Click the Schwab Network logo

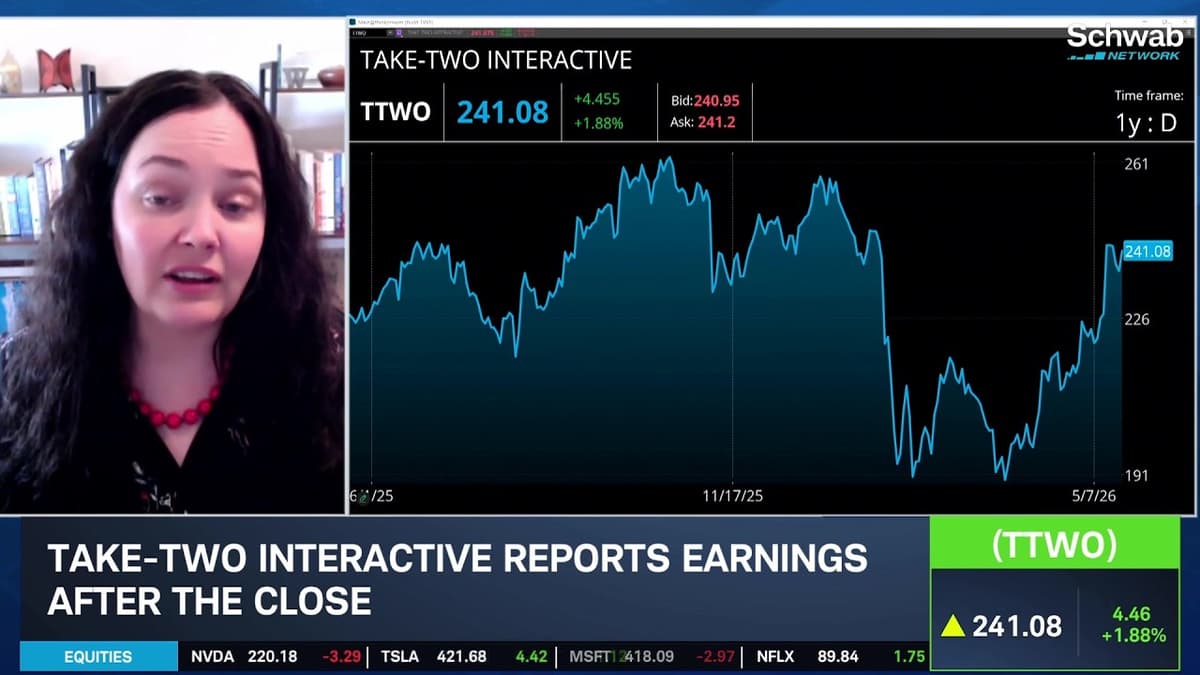[1123, 42]
